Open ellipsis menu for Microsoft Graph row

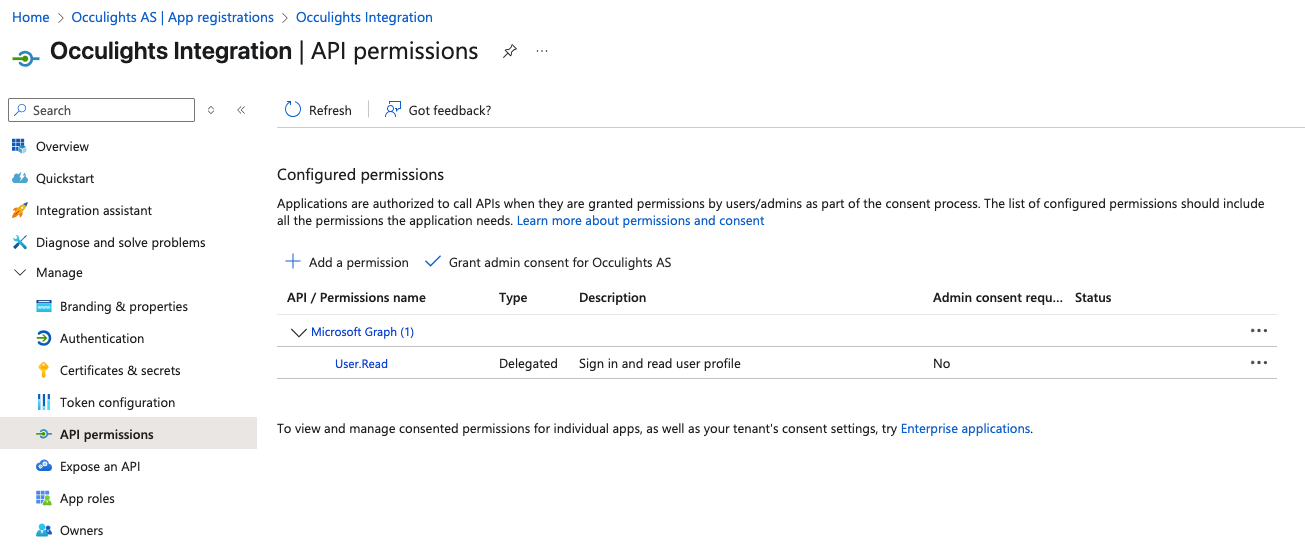(x=1259, y=331)
